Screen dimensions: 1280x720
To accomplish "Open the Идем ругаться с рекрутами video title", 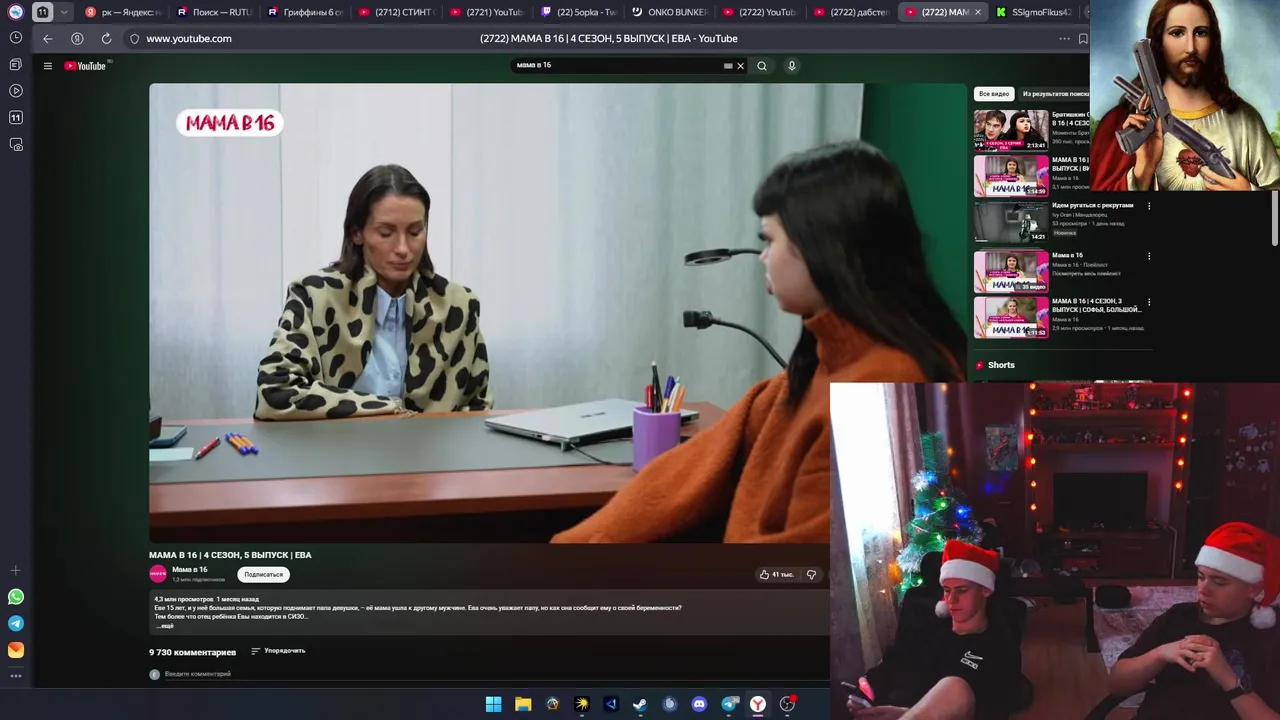I will click(1092, 205).
